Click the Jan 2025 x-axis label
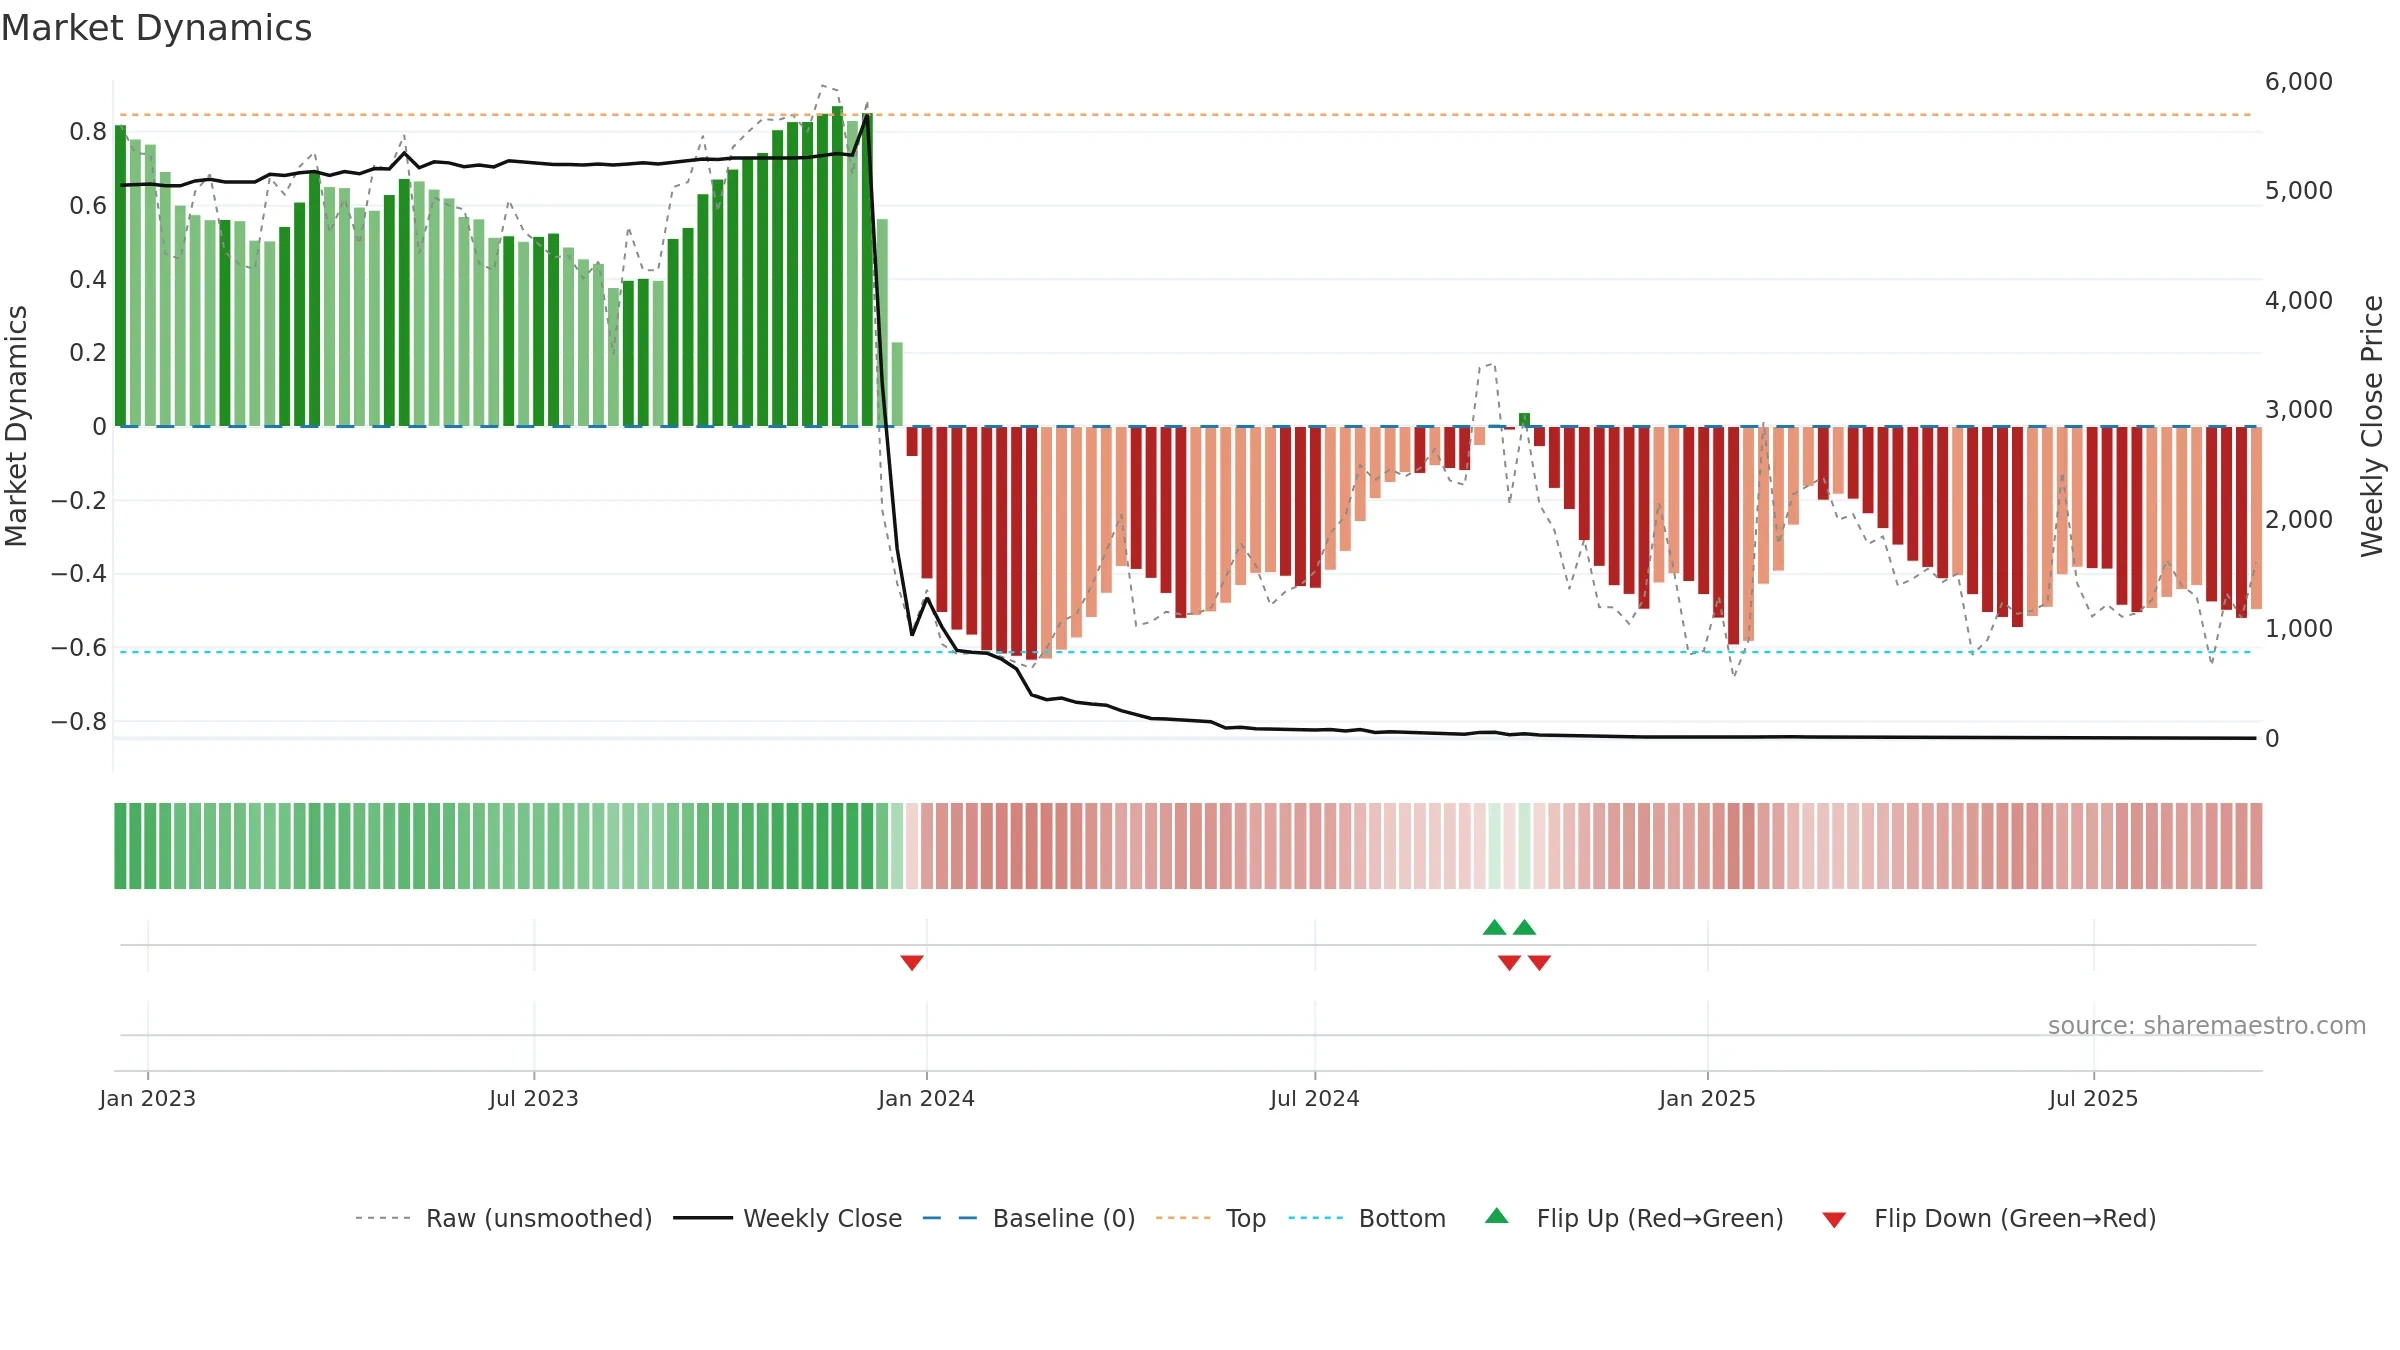Image resolution: width=2400 pixels, height=1350 pixels. (1708, 1098)
